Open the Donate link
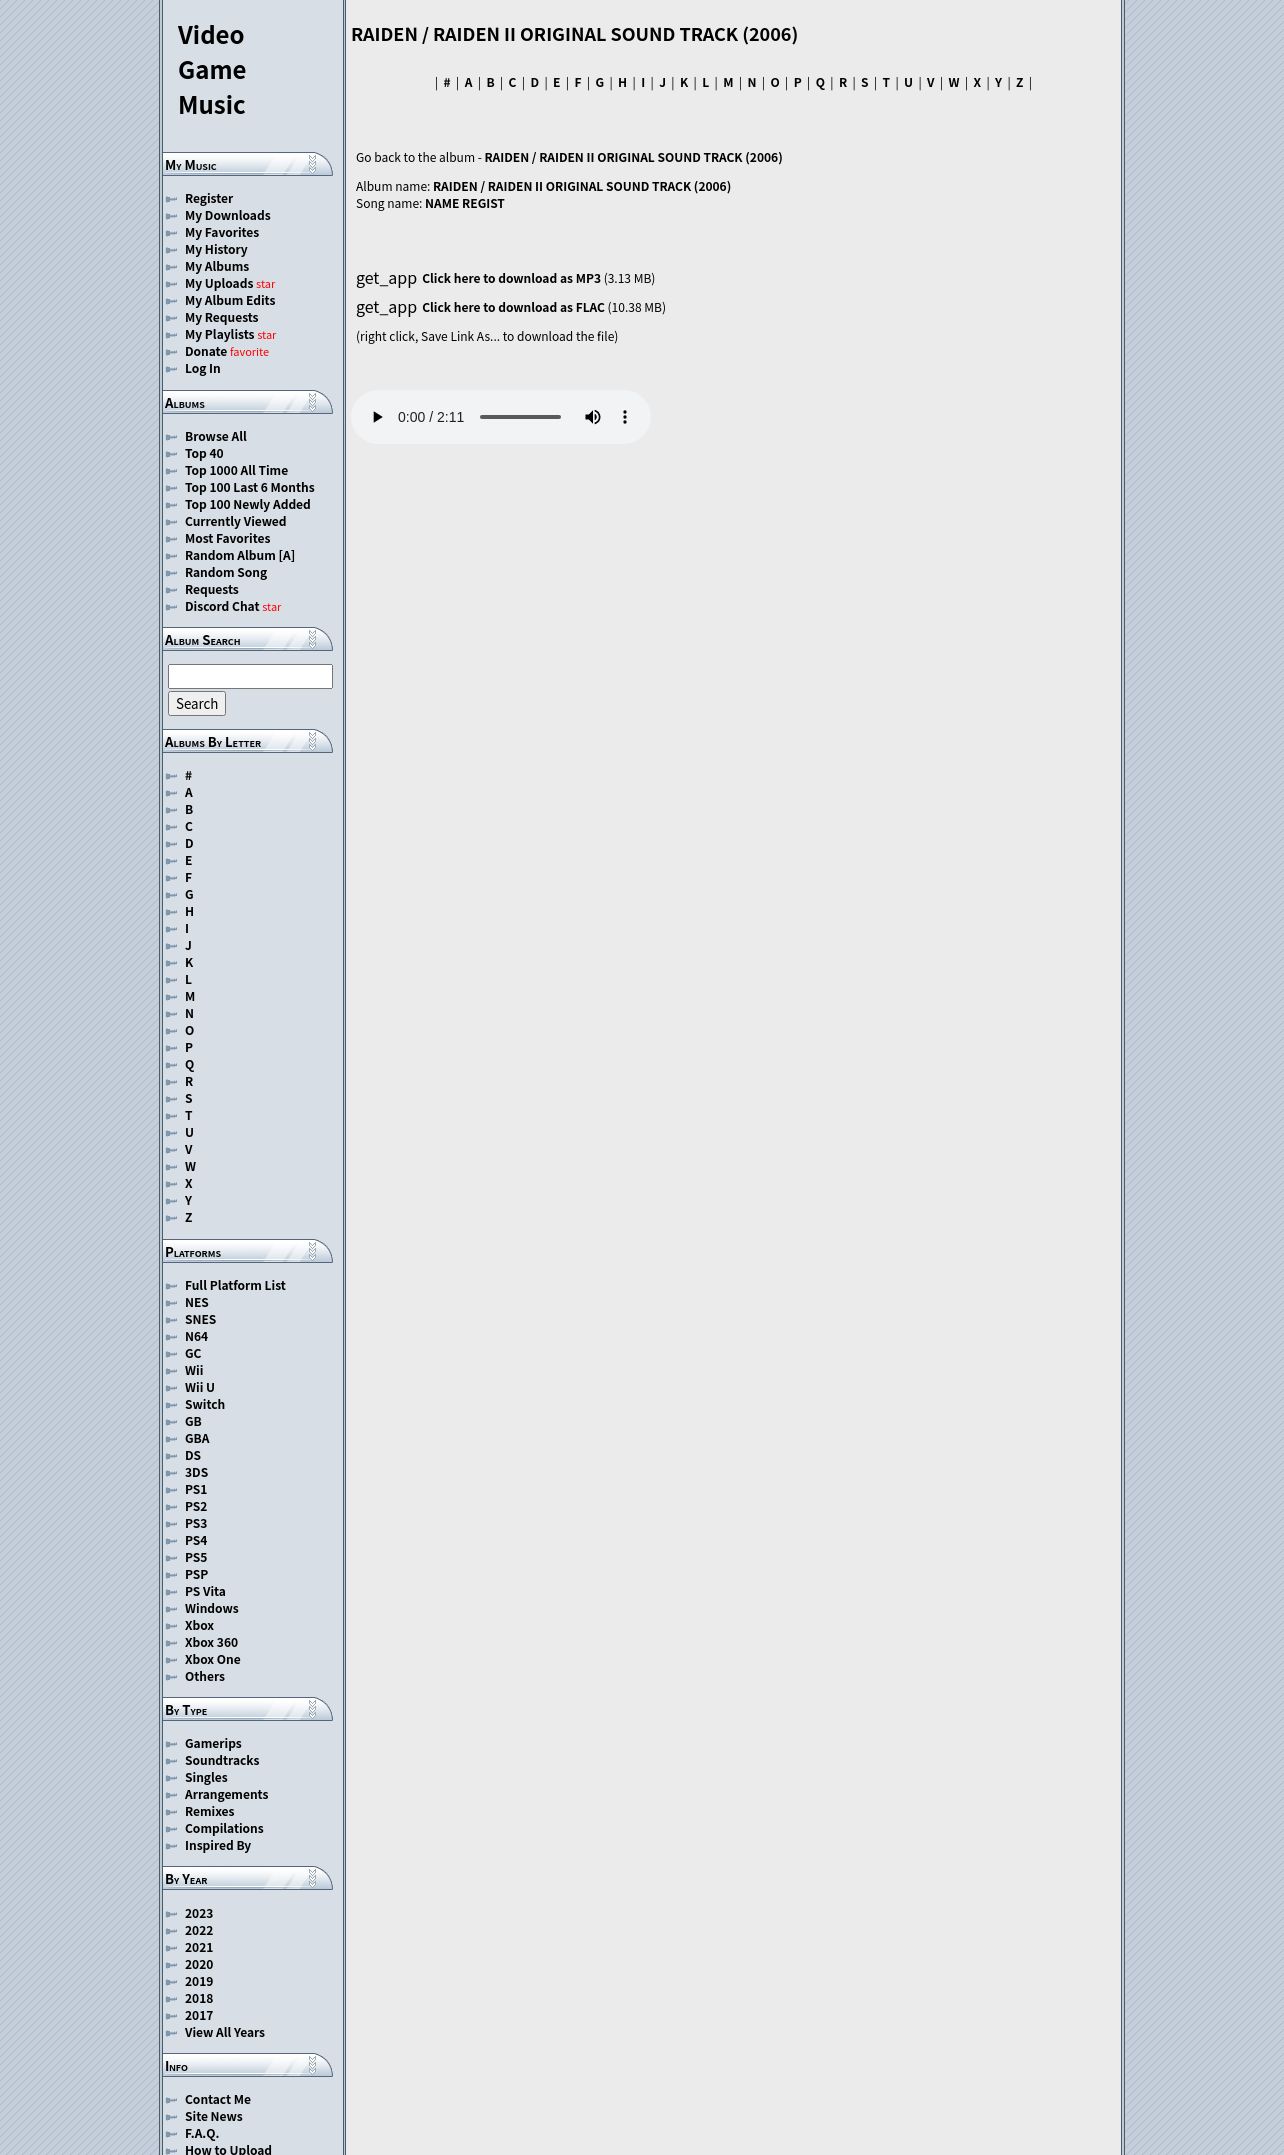1284x2155 pixels. [x=206, y=352]
